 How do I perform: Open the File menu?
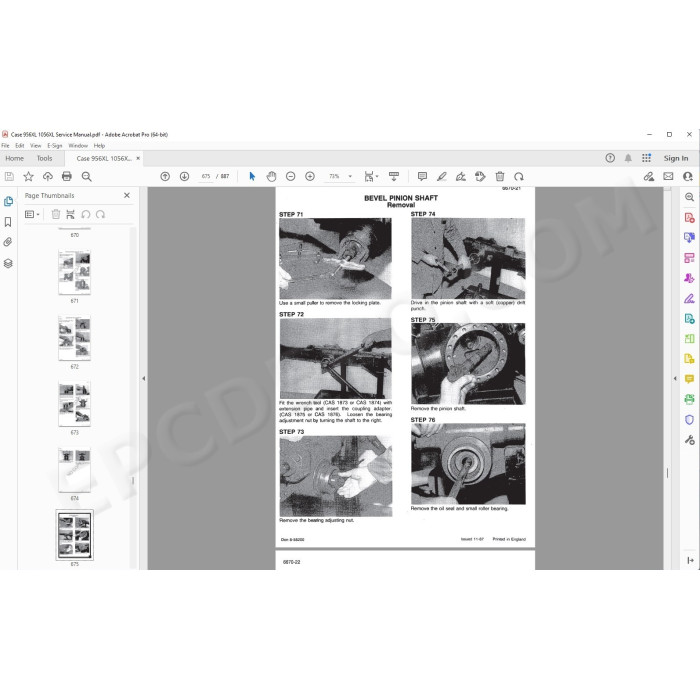pos(5,146)
